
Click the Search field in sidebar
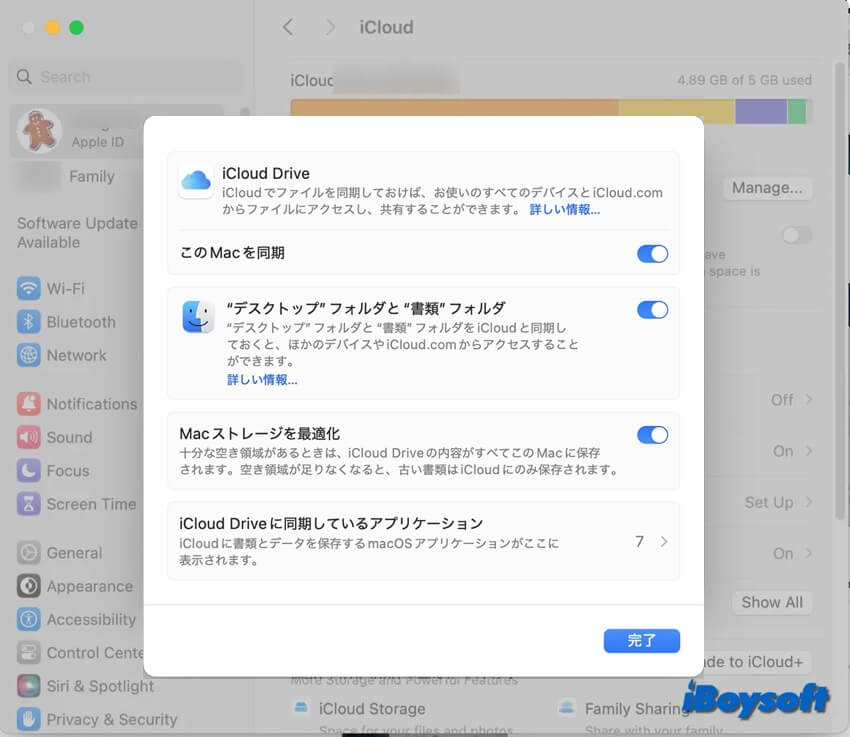pos(126,76)
